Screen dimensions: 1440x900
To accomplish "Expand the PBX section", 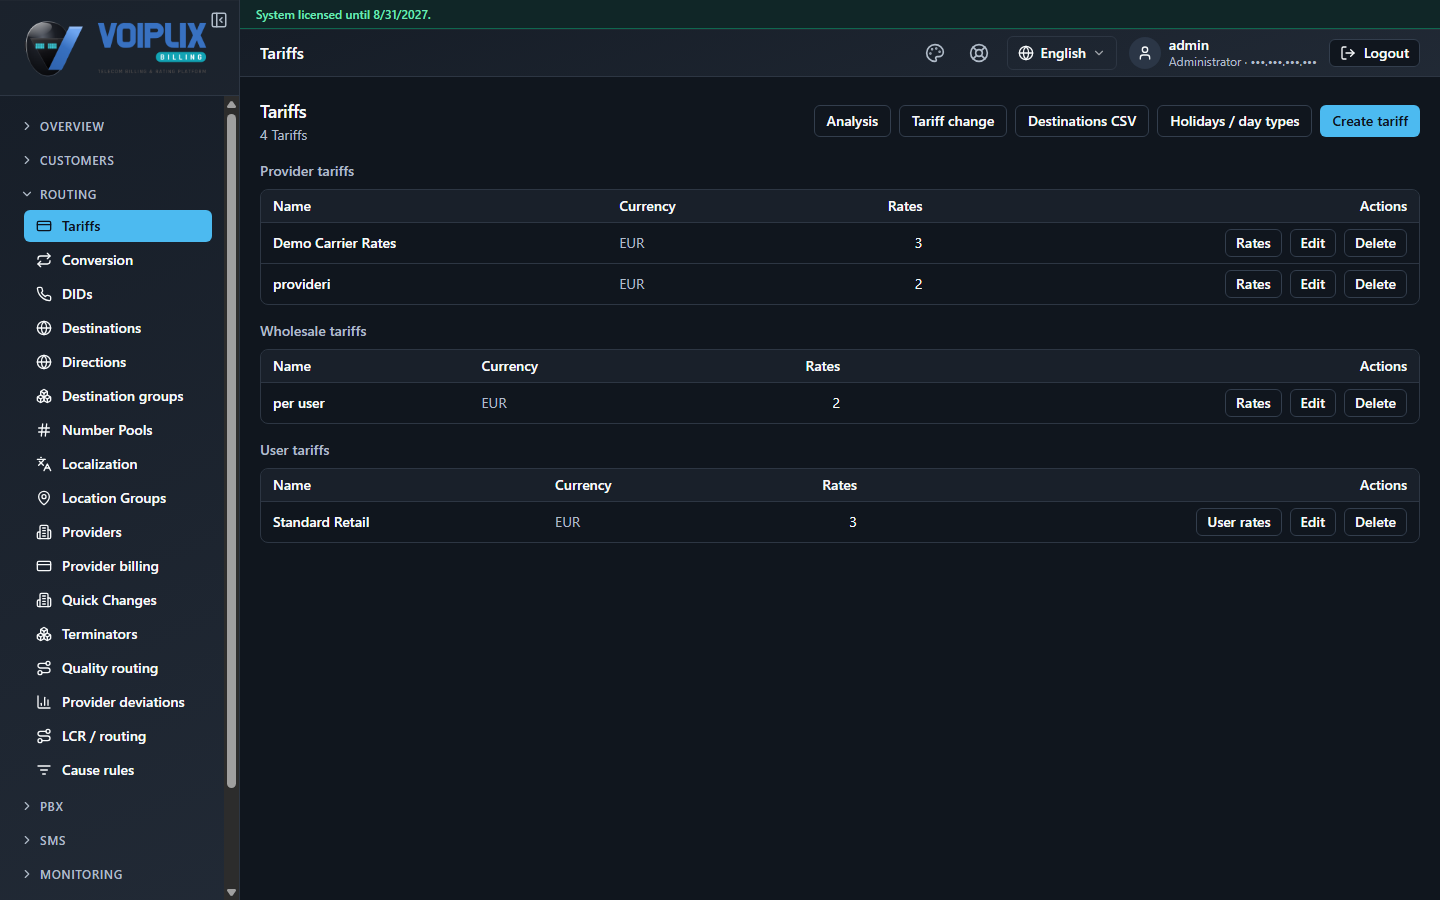I will click(118, 806).
